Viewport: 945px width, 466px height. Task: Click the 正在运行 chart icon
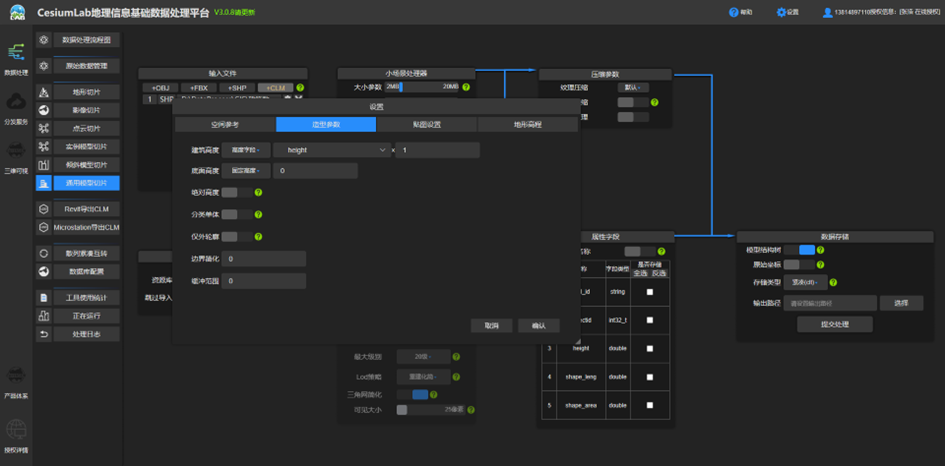point(43,316)
